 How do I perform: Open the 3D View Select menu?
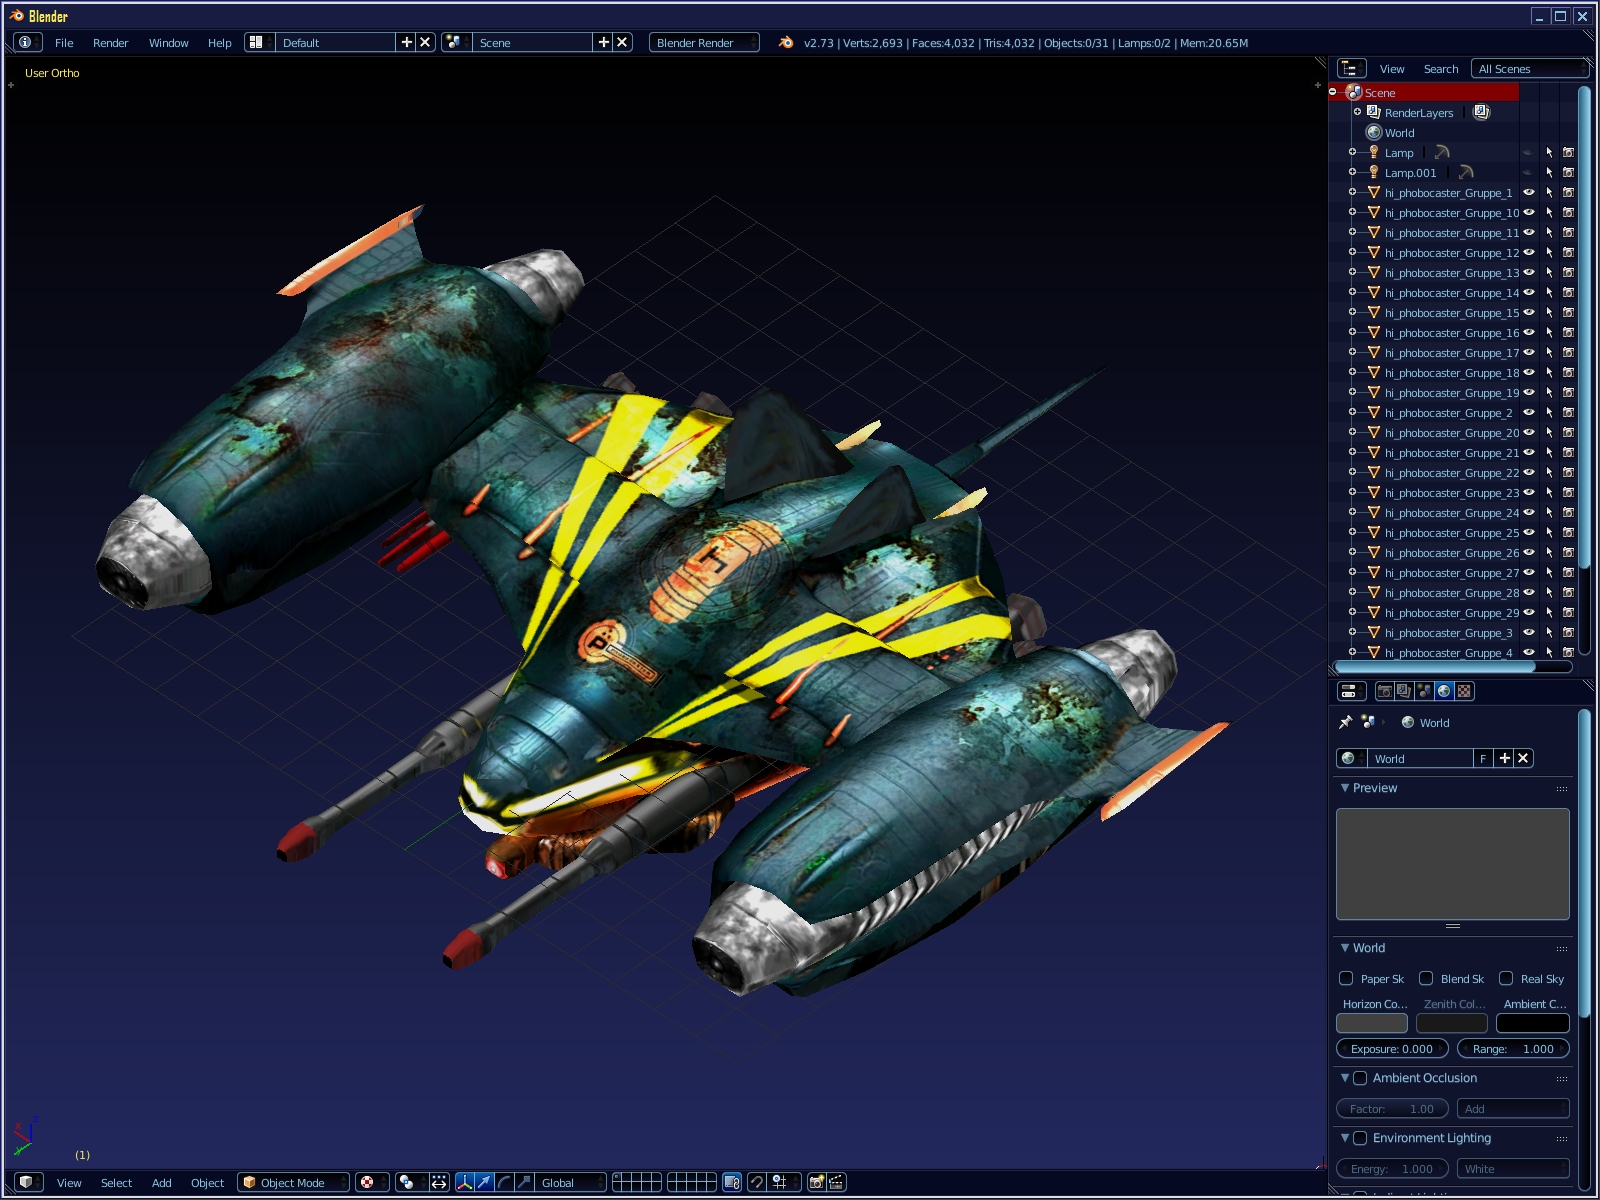pyautogui.click(x=116, y=1183)
